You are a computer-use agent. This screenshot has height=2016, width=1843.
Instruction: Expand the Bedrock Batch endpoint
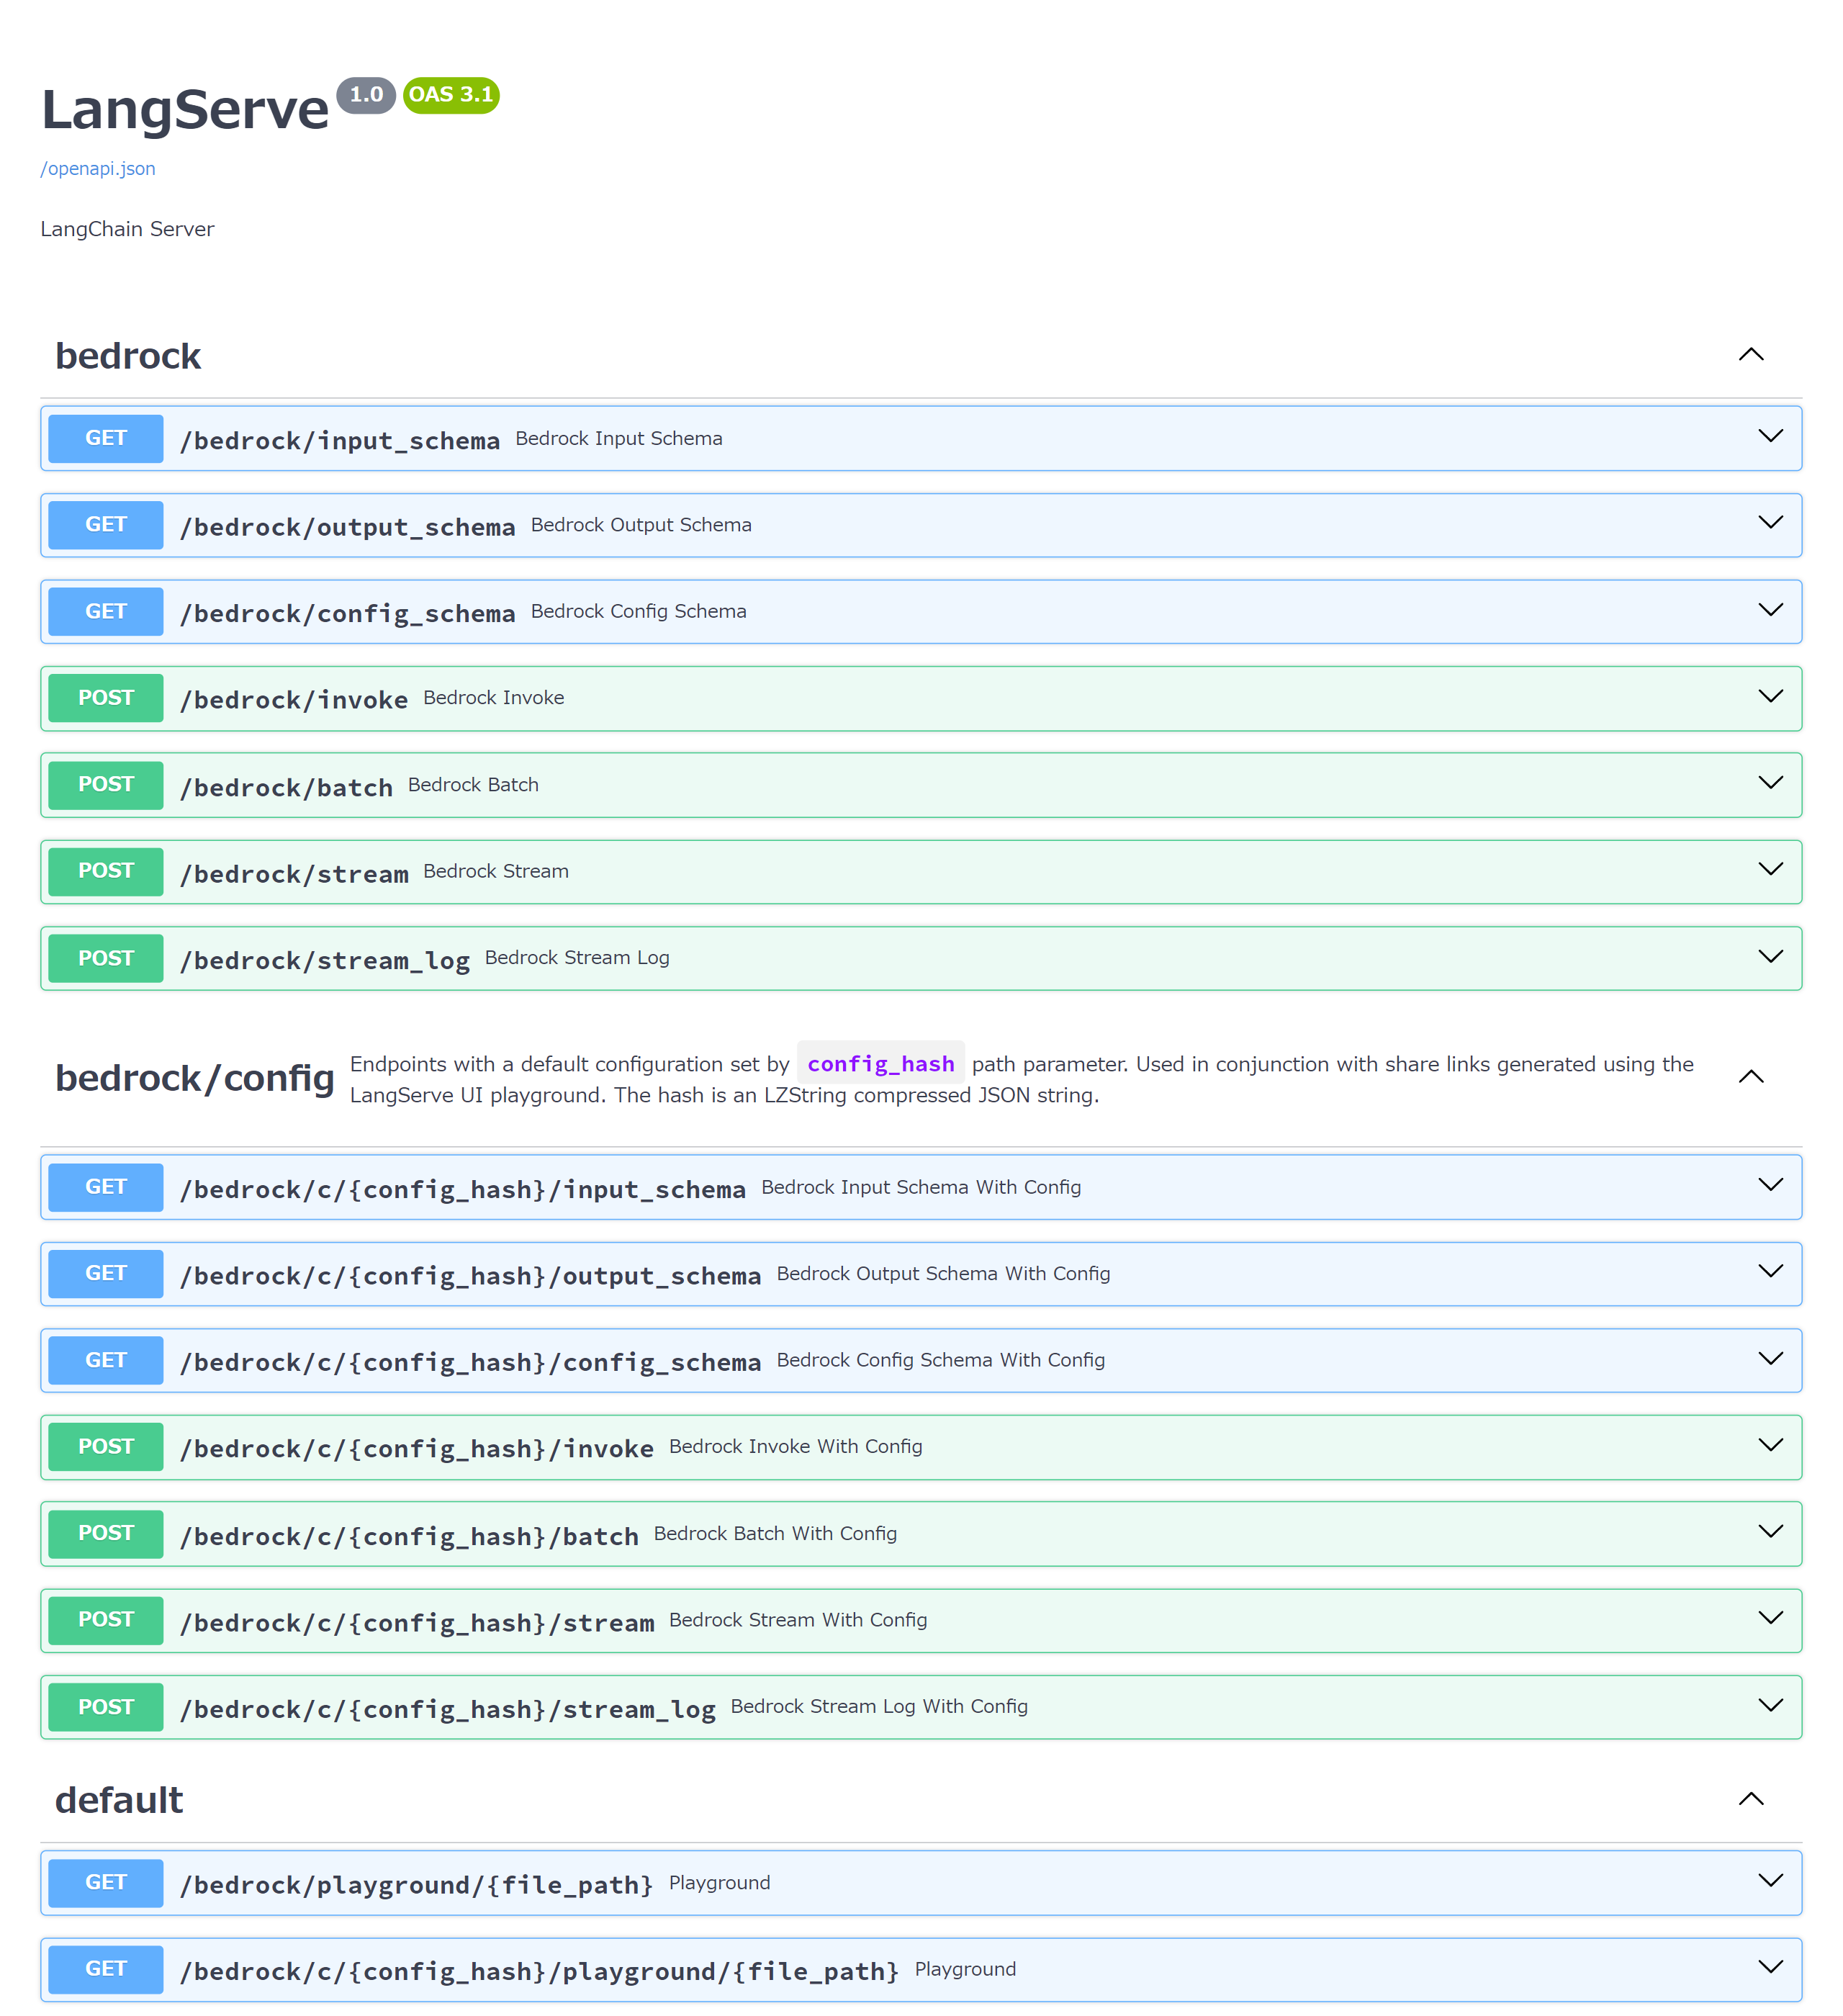click(x=1770, y=784)
